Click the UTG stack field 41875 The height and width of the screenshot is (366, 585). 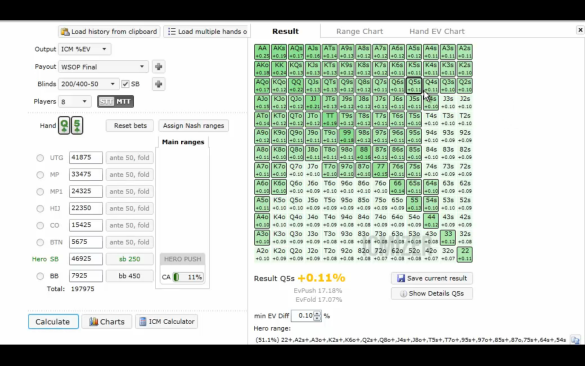pyautogui.click(x=86, y=158)
